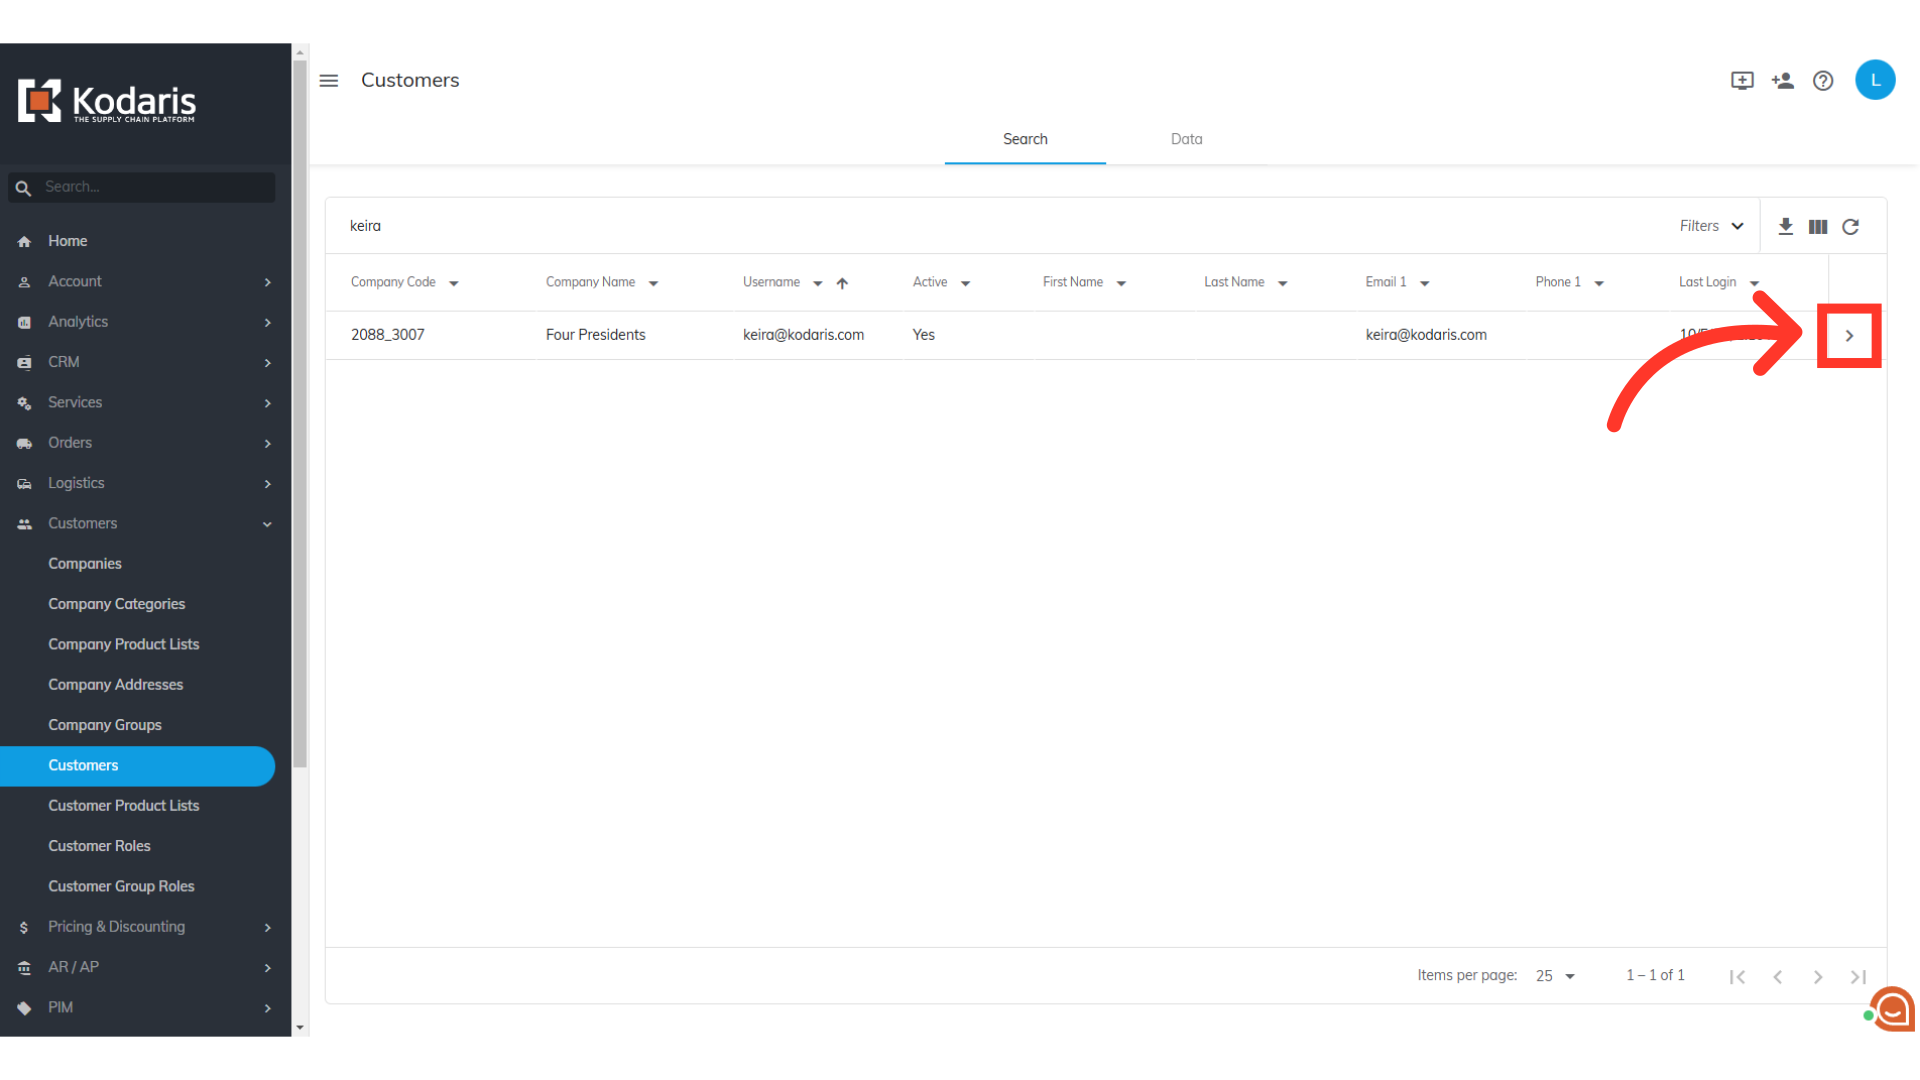Open the help question mark icon
This screenshot has height=1080, width=1920.
(x=1823, y=81)
